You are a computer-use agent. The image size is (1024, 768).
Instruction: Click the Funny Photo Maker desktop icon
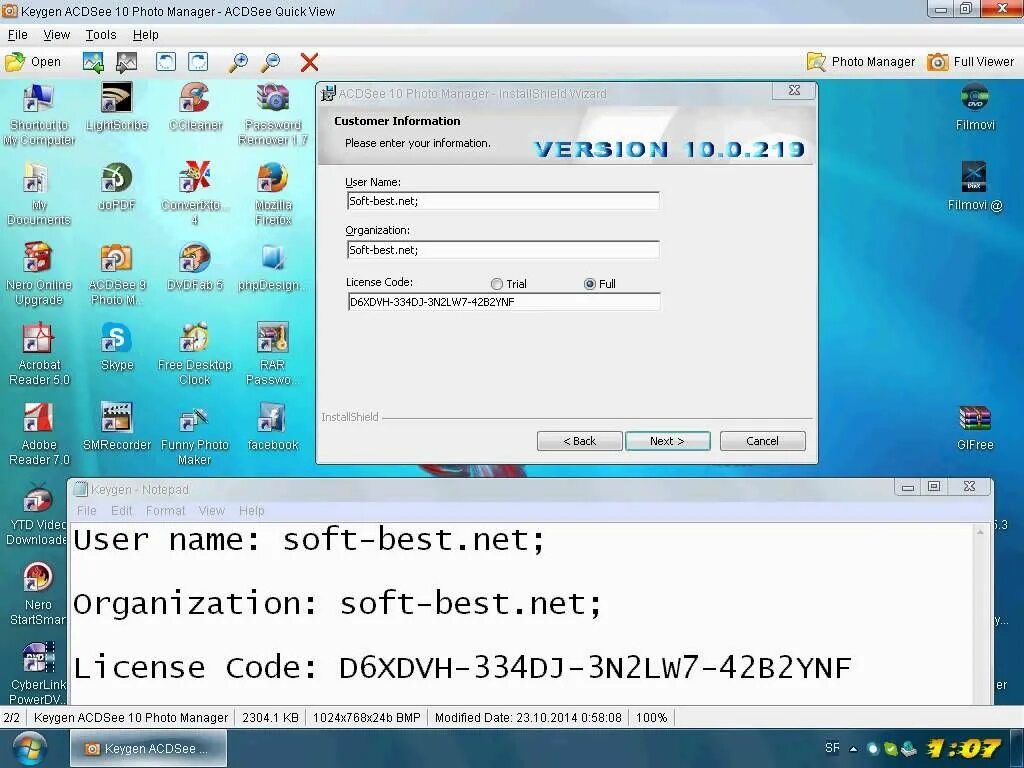point(195,434)
